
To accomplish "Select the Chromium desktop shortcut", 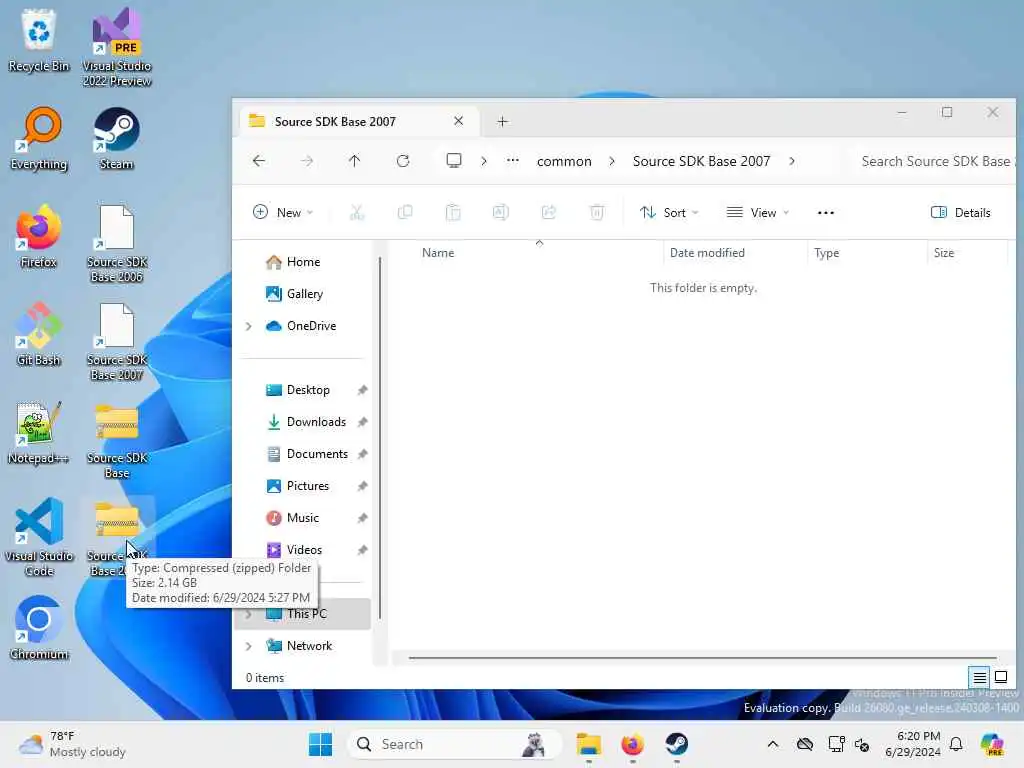I will [39, 628].
